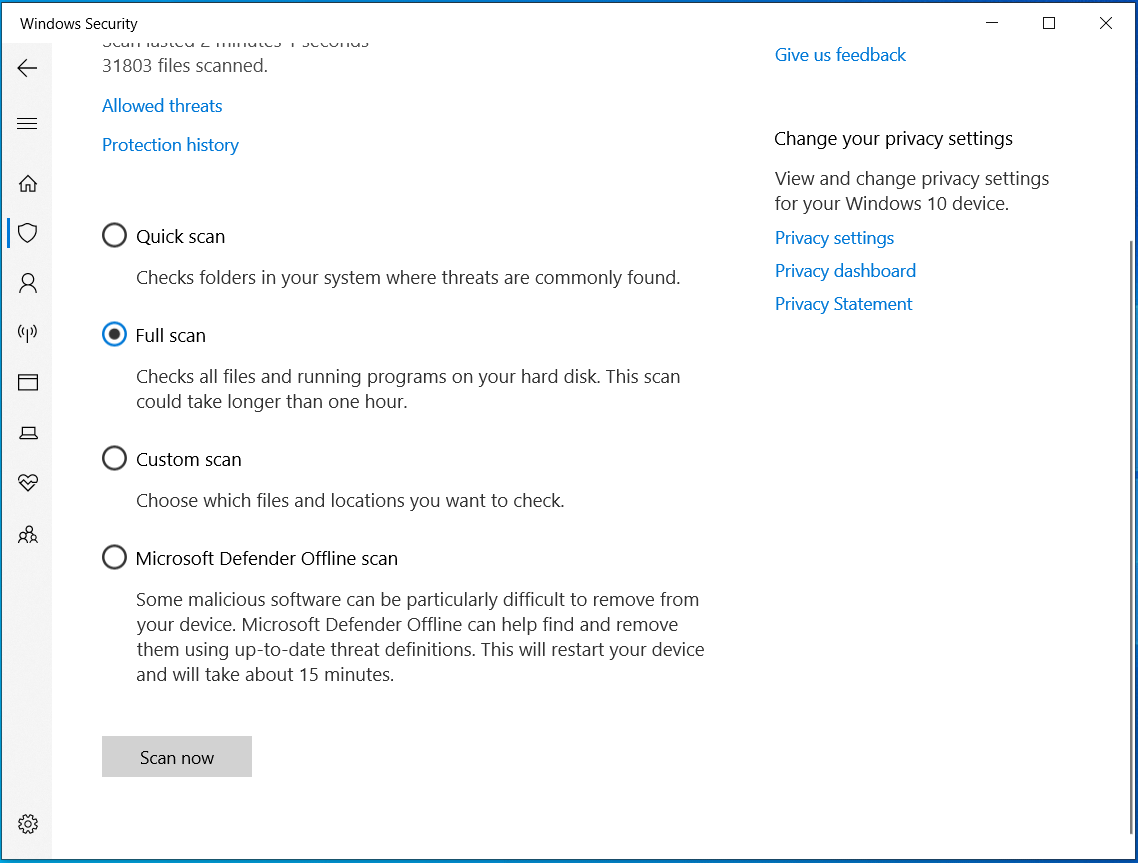Open the Home section icon

pos(28,184)
